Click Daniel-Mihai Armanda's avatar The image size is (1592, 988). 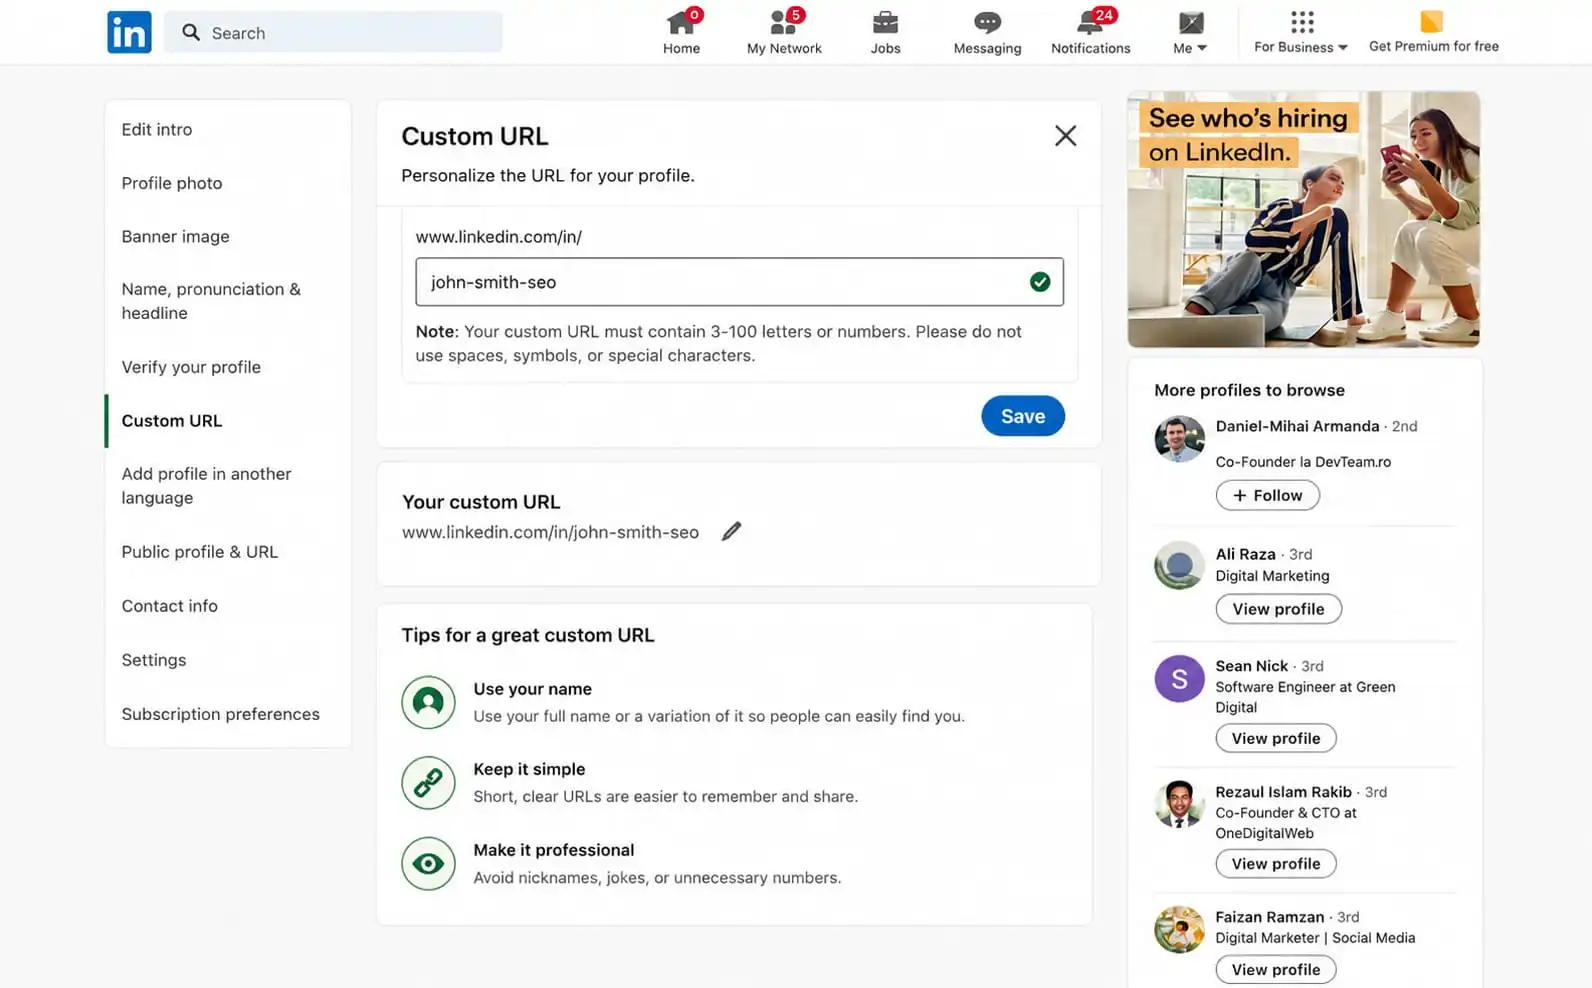tap(1179, 438)
